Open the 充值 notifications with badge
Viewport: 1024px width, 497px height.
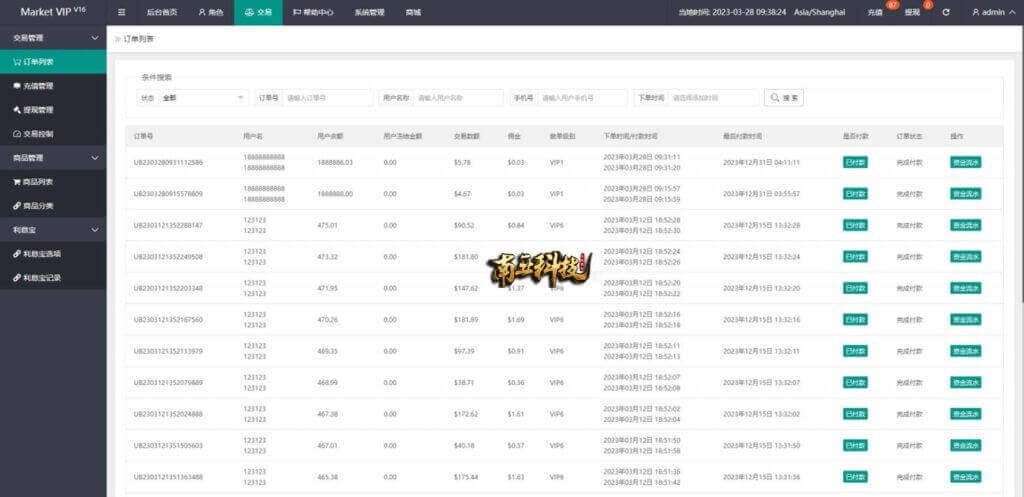point(875,12)
